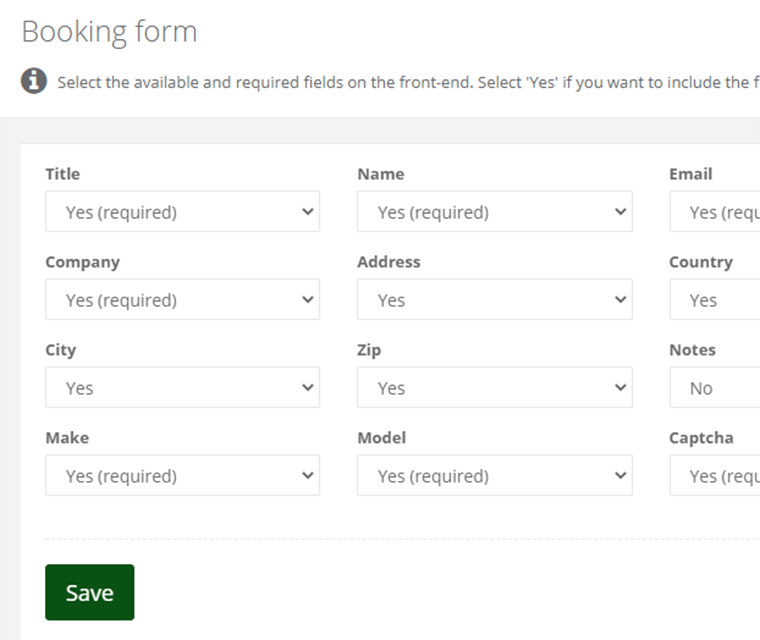The height and width of the screenshot is (640, 760).
Task: Open the Name field dropdown
Action: (494, 211)
